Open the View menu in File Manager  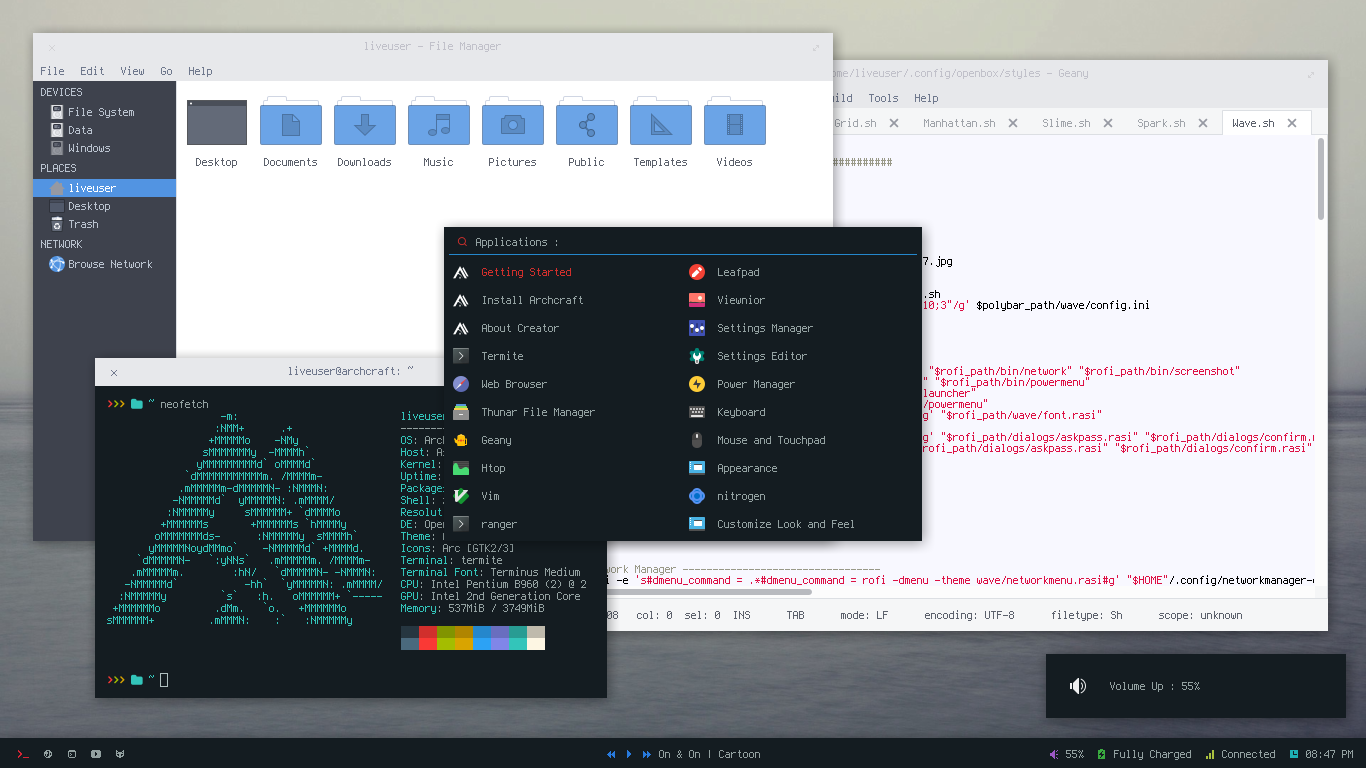click(x=132, y=71)
